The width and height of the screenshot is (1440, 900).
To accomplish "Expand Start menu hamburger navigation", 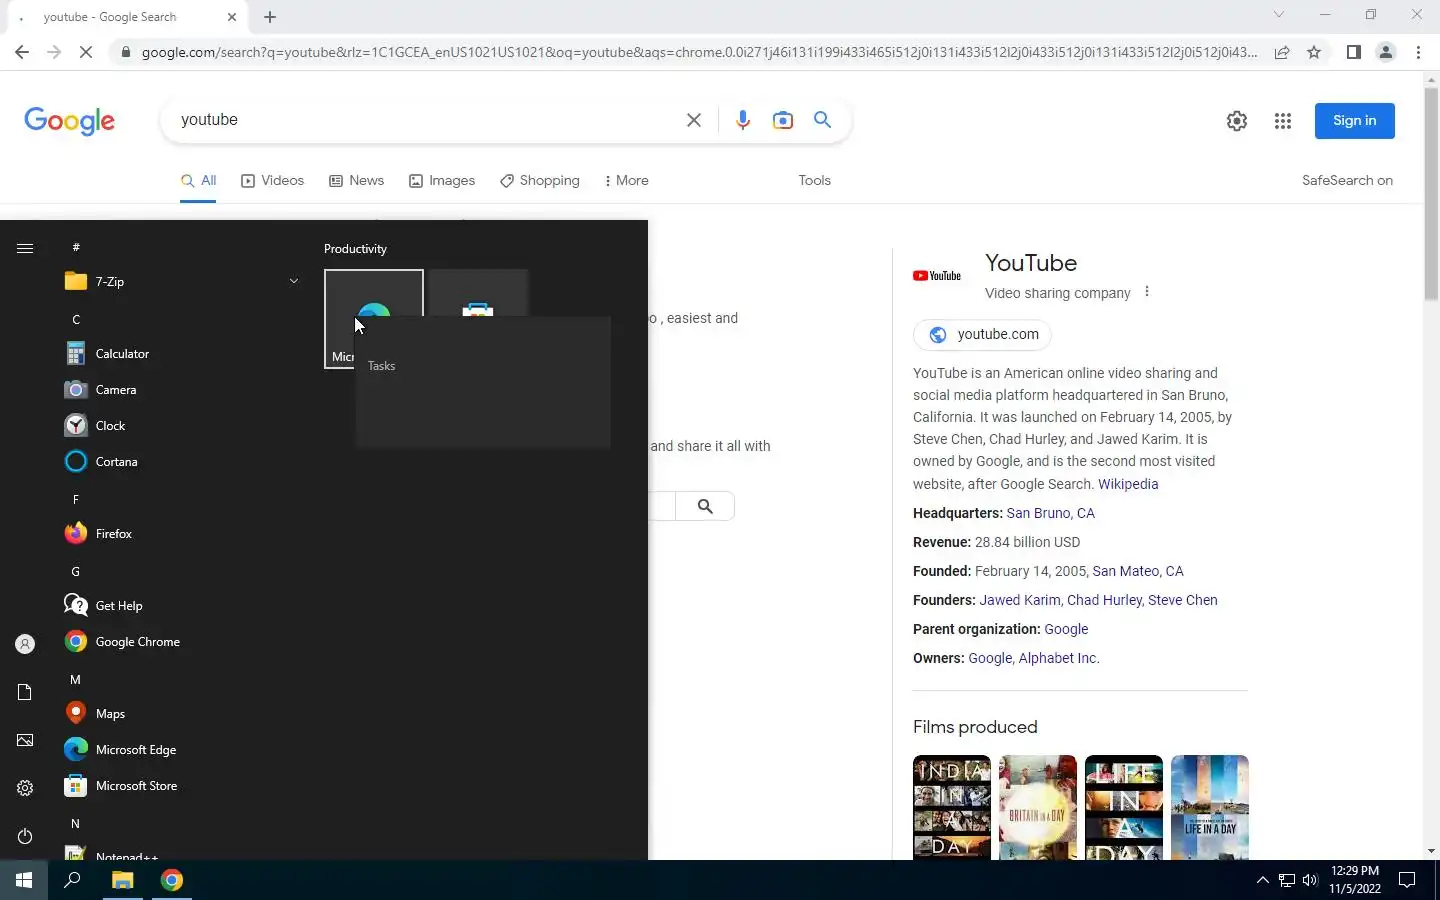I will [x=25, y=248].
